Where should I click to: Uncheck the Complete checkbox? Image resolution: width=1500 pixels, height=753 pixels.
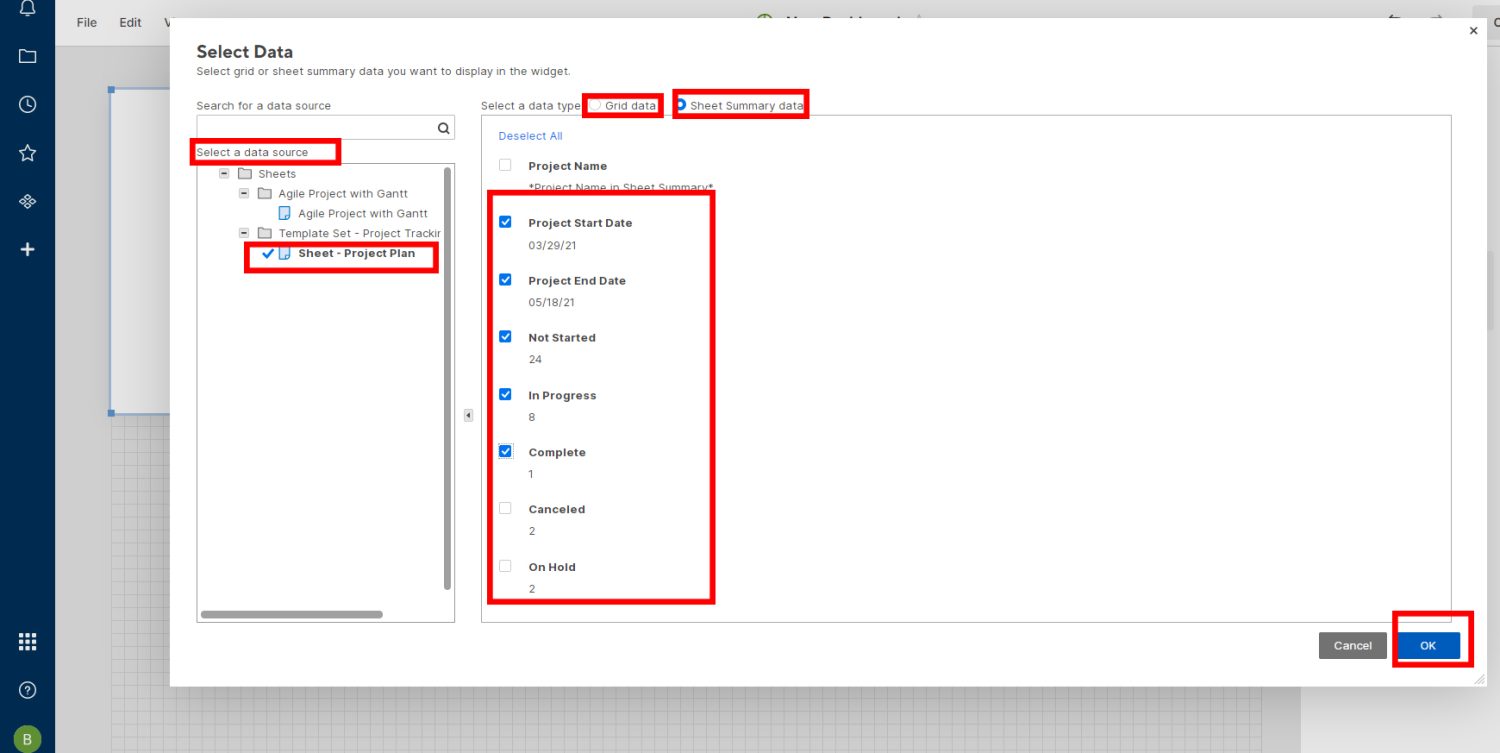click(x=505, y=451)
